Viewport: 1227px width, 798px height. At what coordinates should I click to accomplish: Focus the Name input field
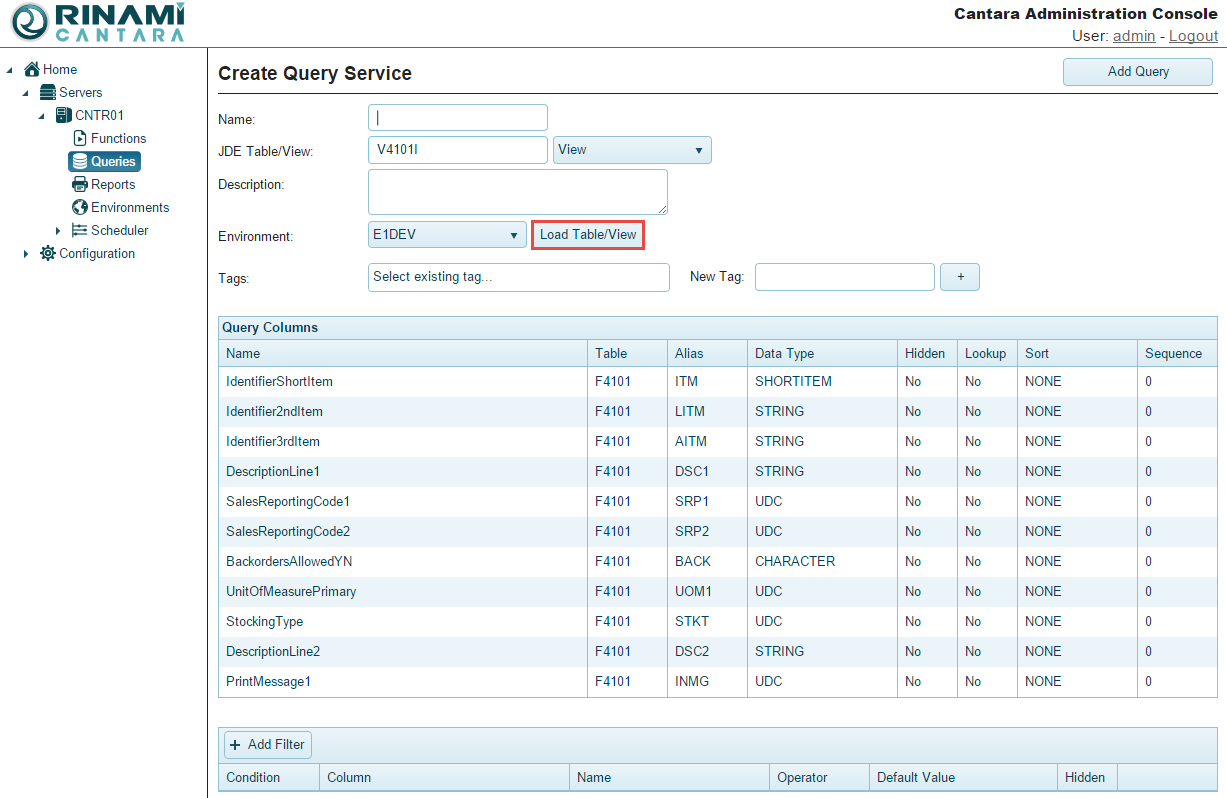458,118
